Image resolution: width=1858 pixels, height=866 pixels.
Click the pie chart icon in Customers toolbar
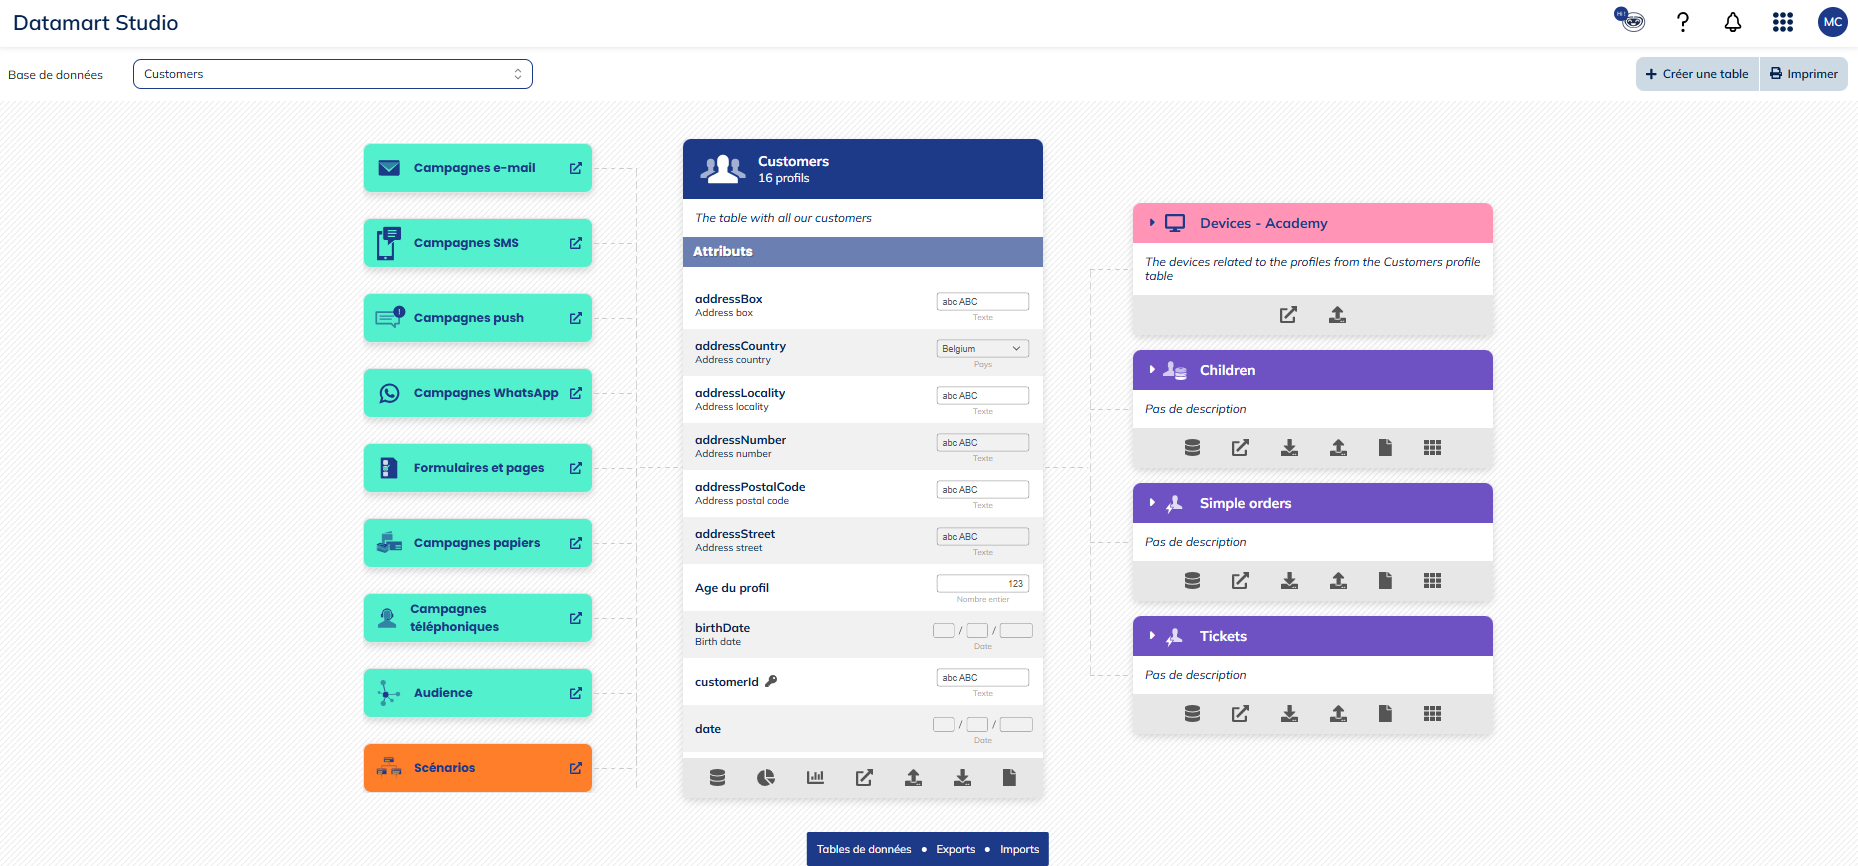click(766, 778)
